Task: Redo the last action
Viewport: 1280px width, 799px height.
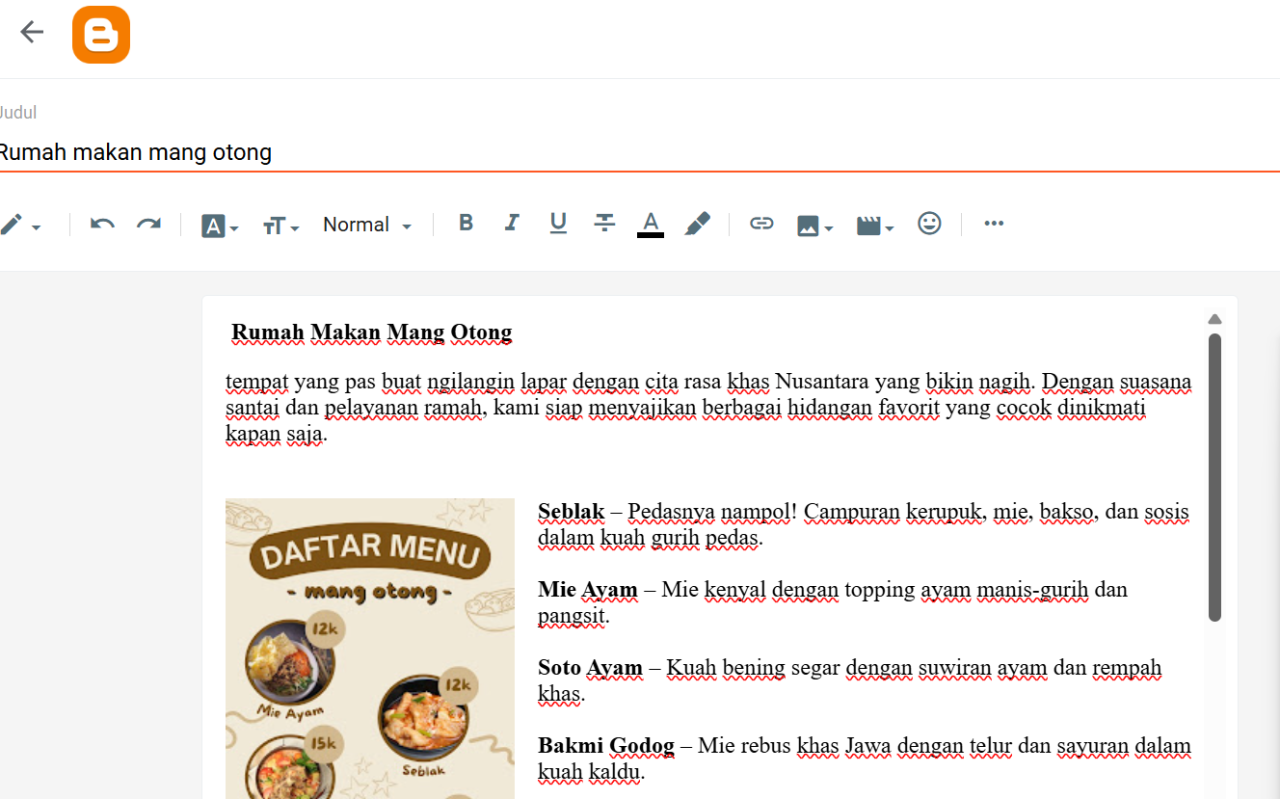Action: tap(149, 224)
